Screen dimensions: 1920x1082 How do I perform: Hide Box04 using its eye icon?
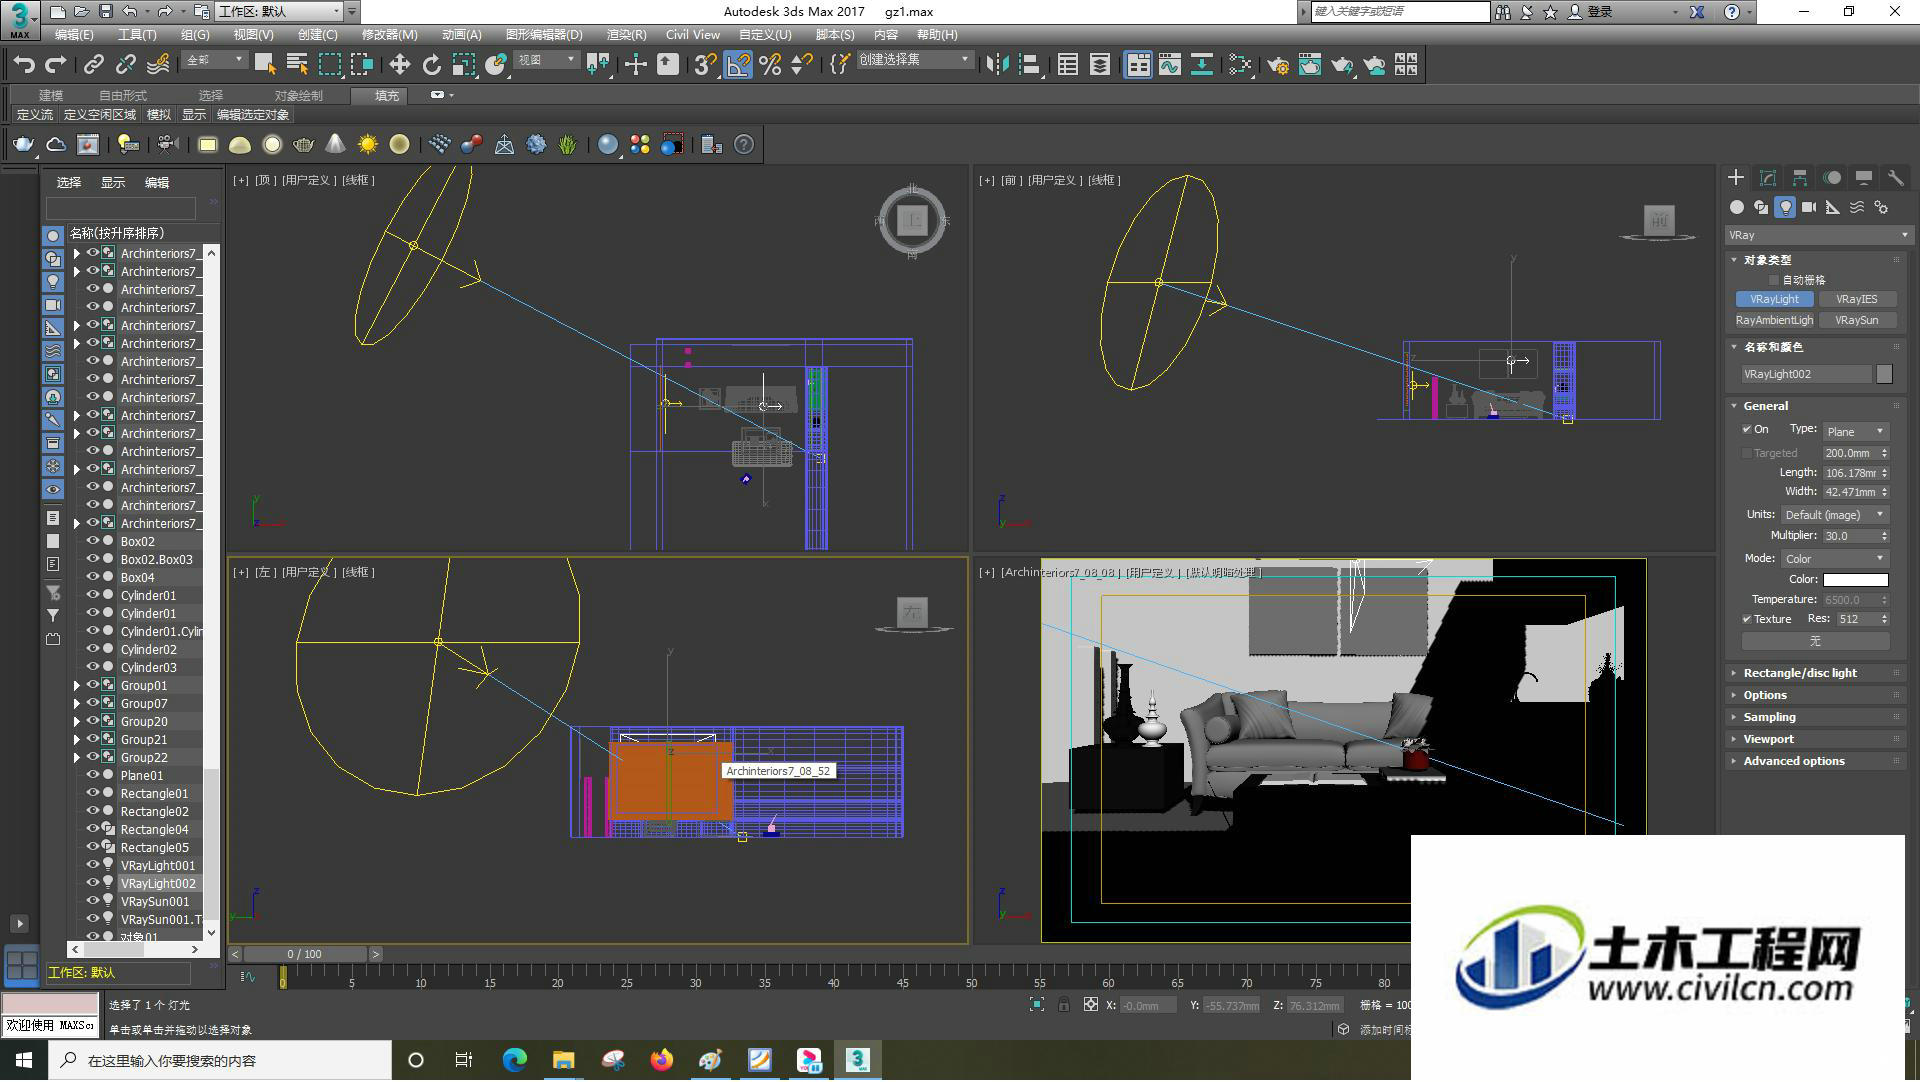point(93,577)
